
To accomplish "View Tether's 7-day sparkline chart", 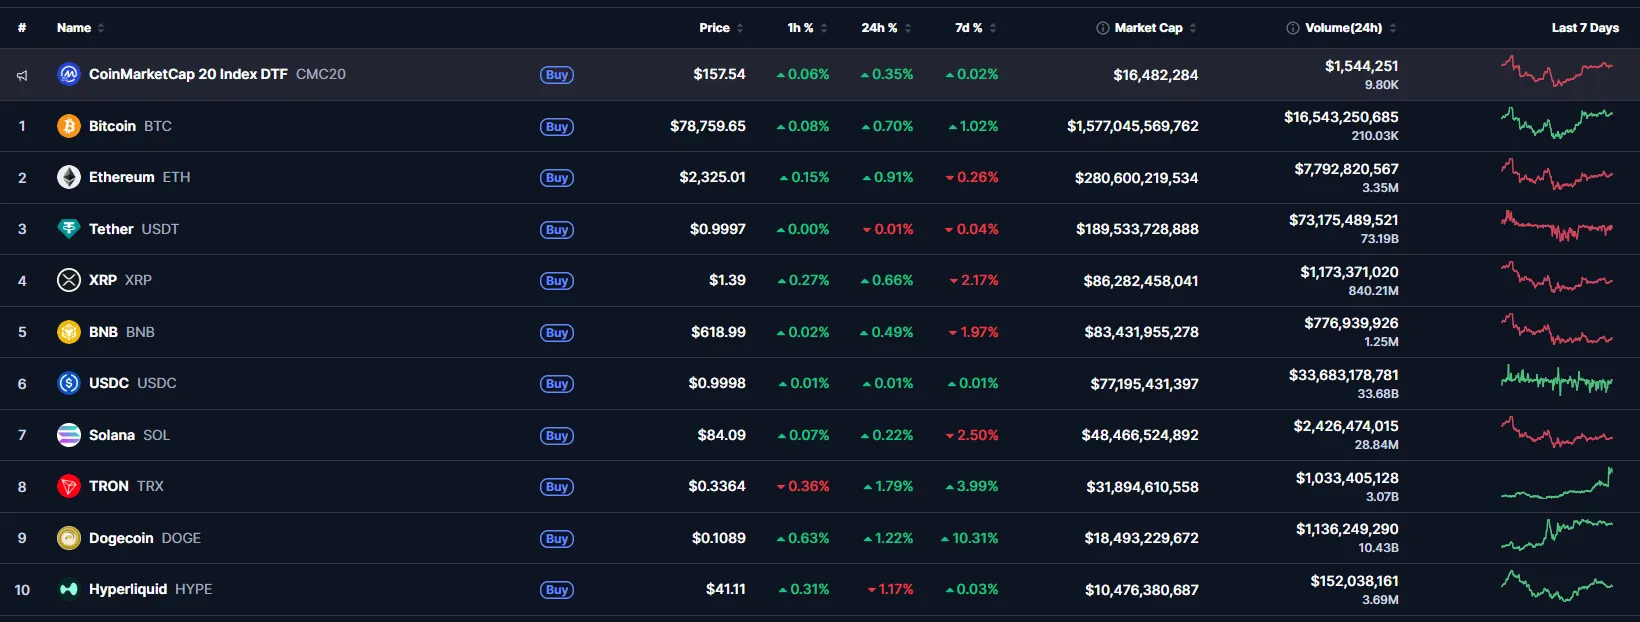I will 1557,226.
